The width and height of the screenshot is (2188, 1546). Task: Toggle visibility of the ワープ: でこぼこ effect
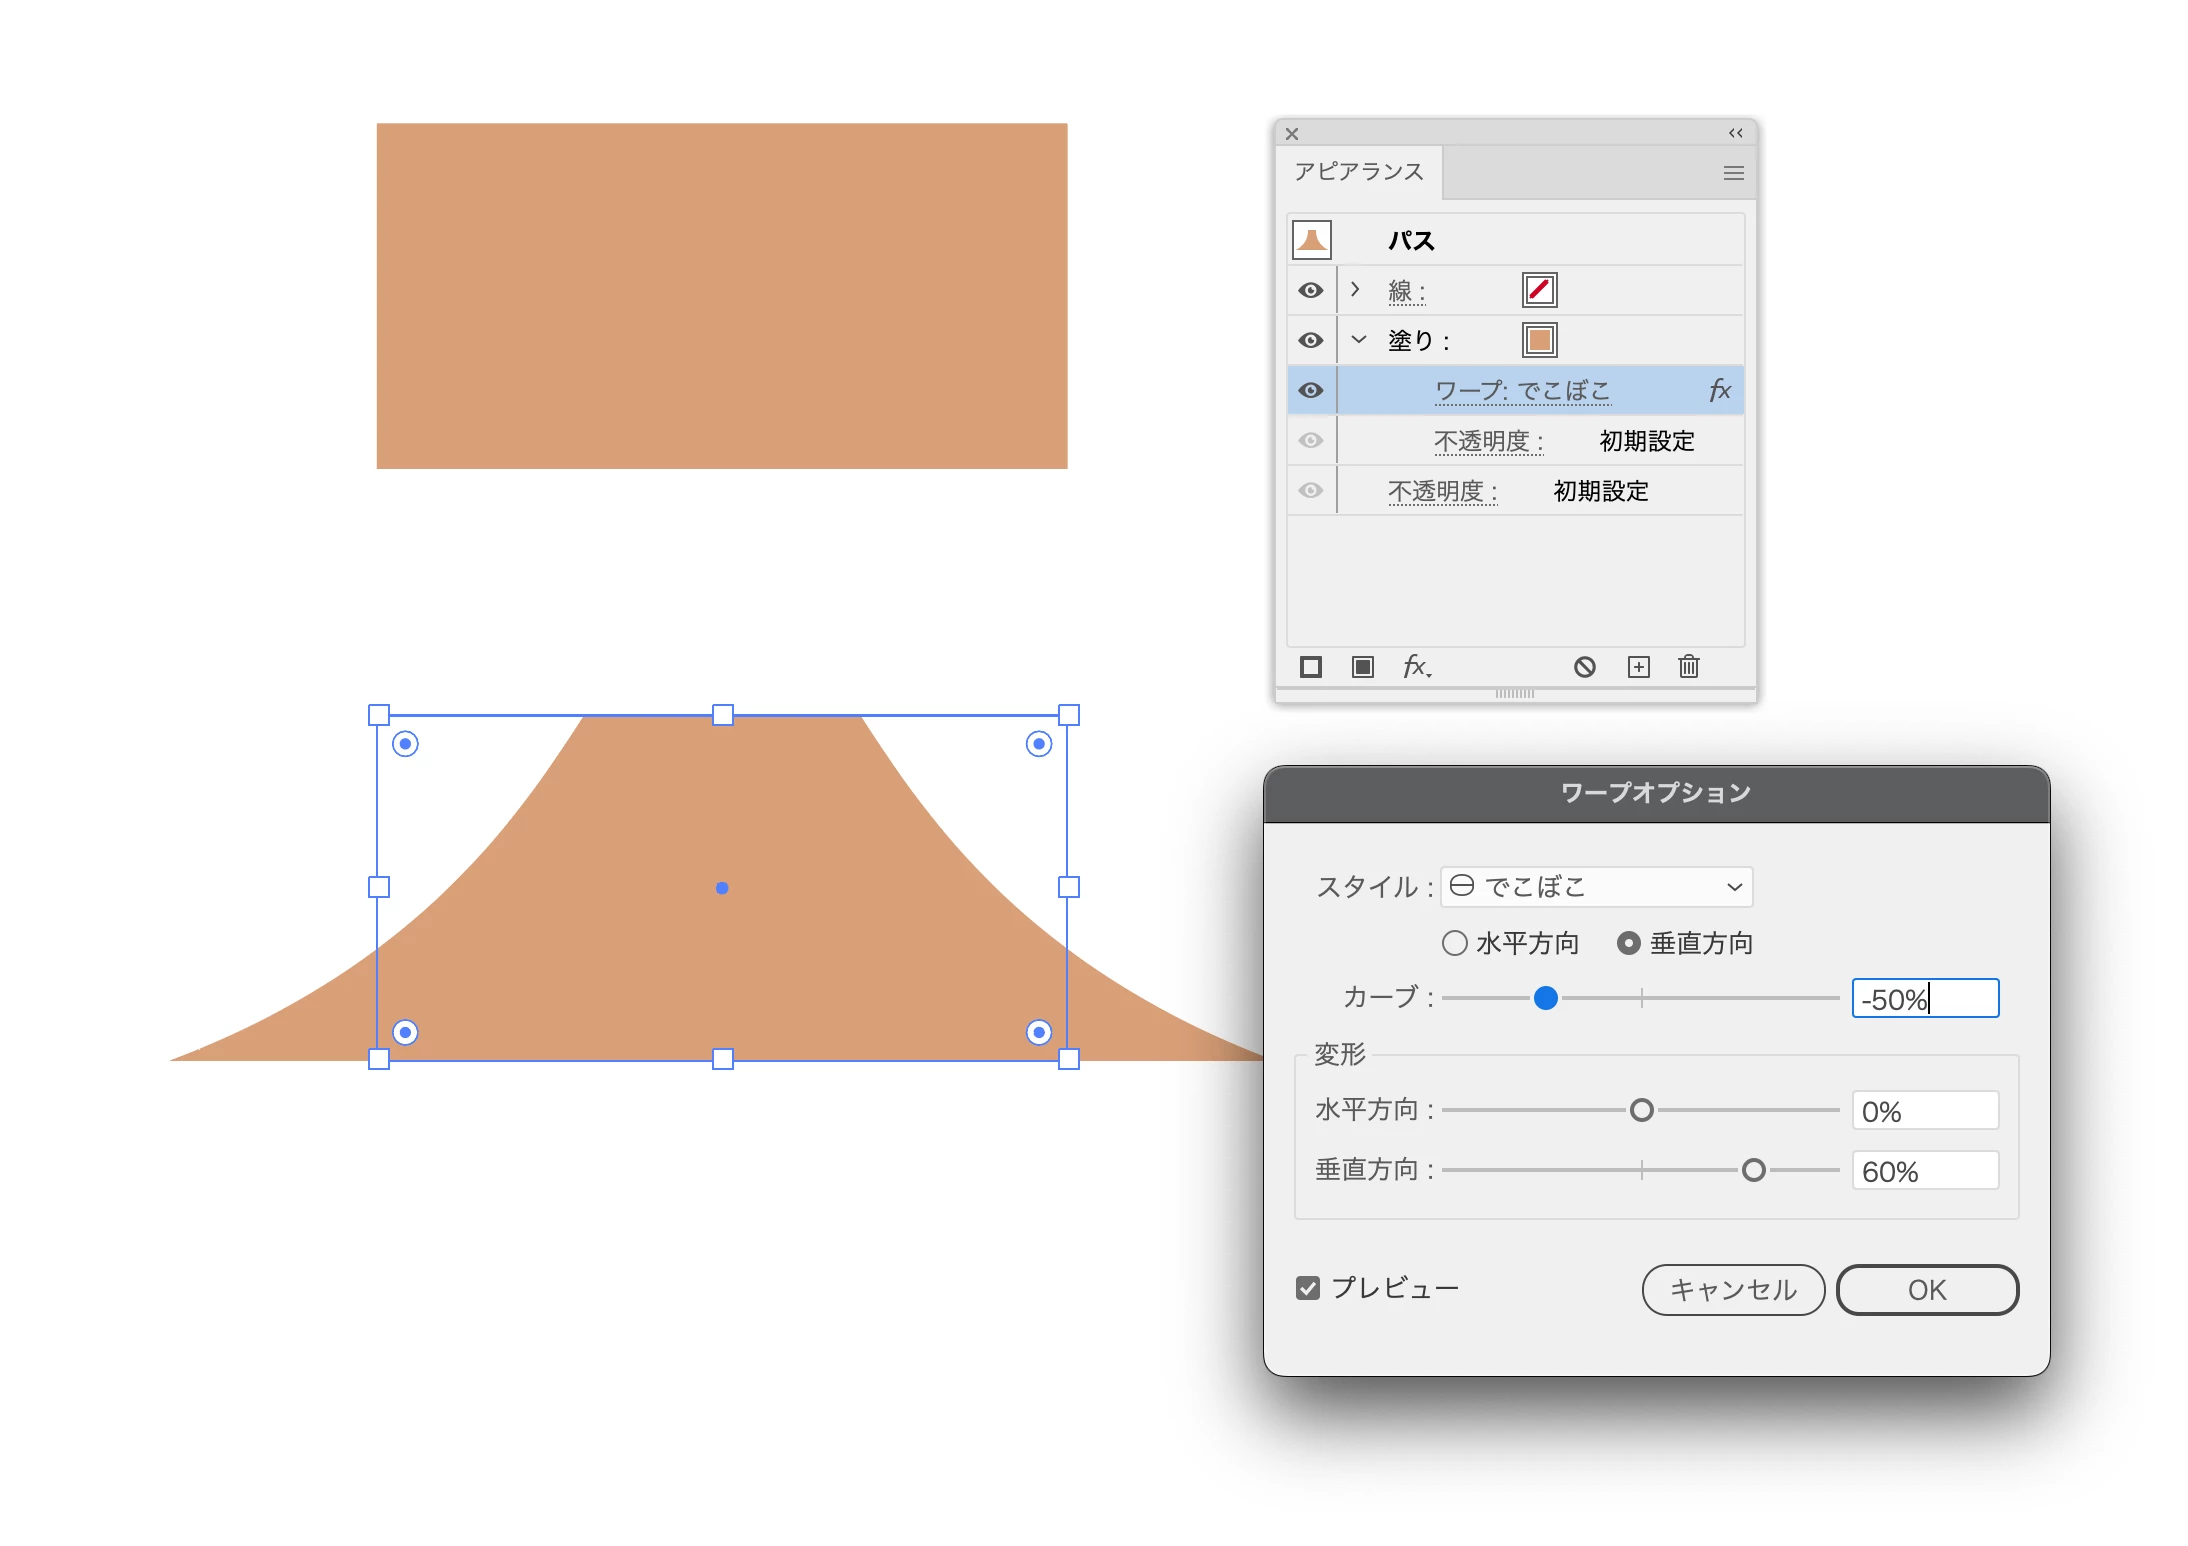(1310, 391)
